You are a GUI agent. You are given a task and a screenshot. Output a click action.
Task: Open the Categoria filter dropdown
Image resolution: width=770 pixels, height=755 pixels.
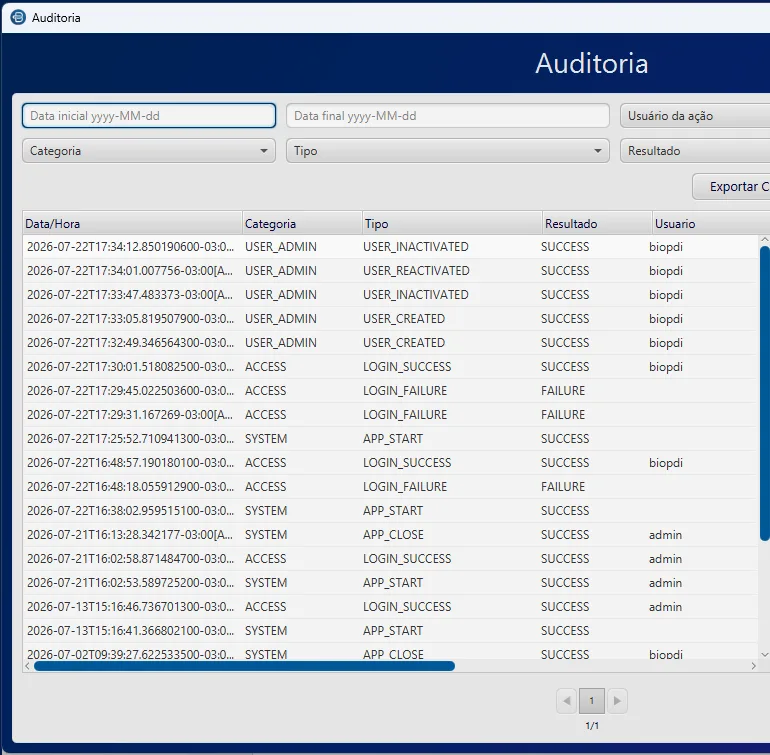[x=149, y=151]
